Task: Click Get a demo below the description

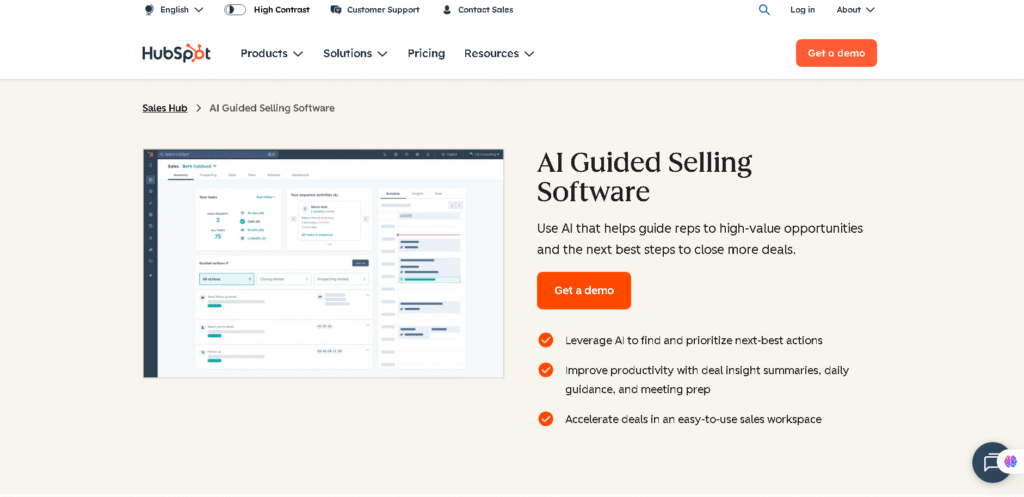Action: (584, 291)
